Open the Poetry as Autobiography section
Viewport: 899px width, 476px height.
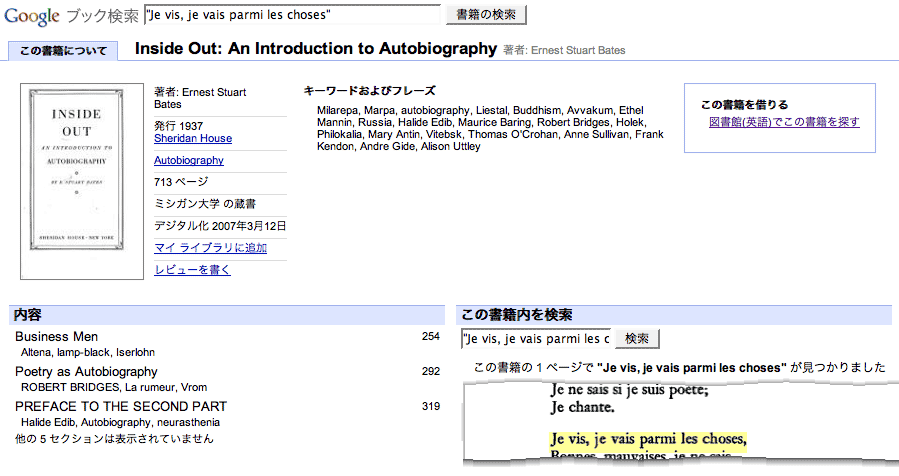[86, 372]
